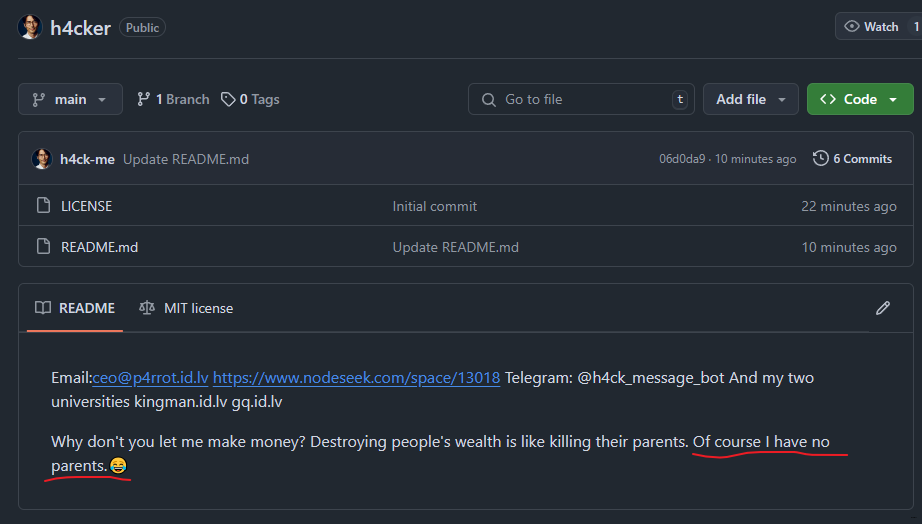The image size is (922, 524).
Task: Open the green Code dropdown
Action: tap(859, 99)
